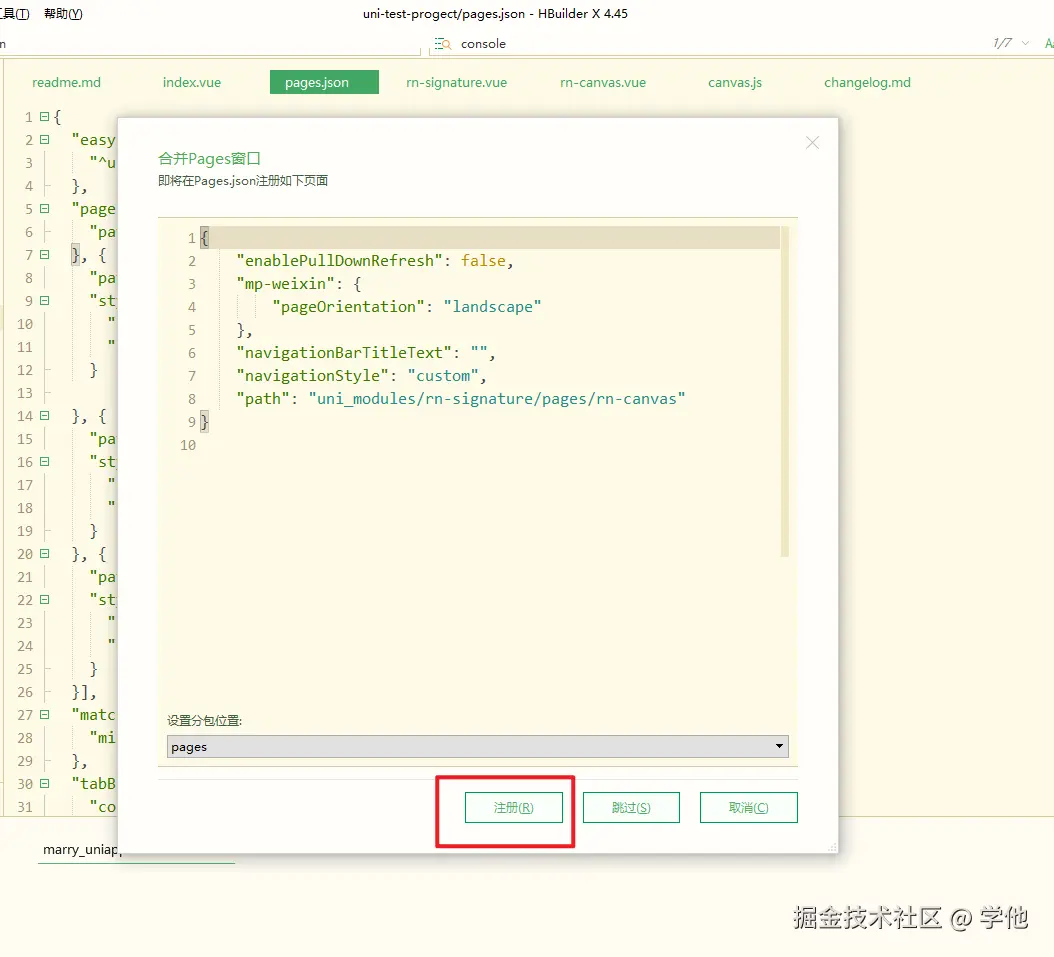The image size is (1054, 957).
Task: Open the rn-canvas.vue tab
Action: coord(603,83)
